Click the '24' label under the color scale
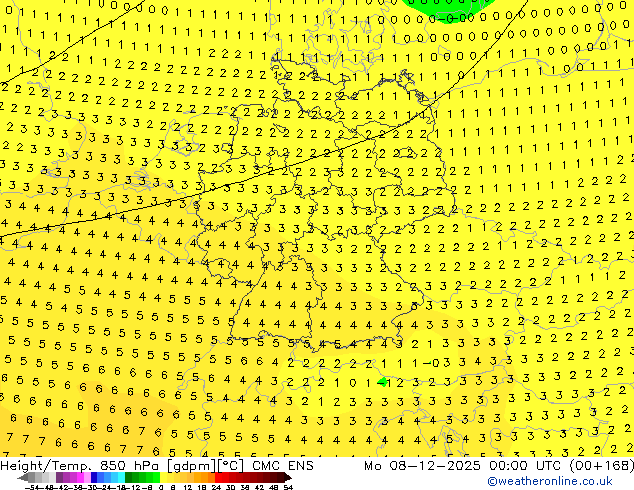Screen dimensions: 634x490 (216, 488)
